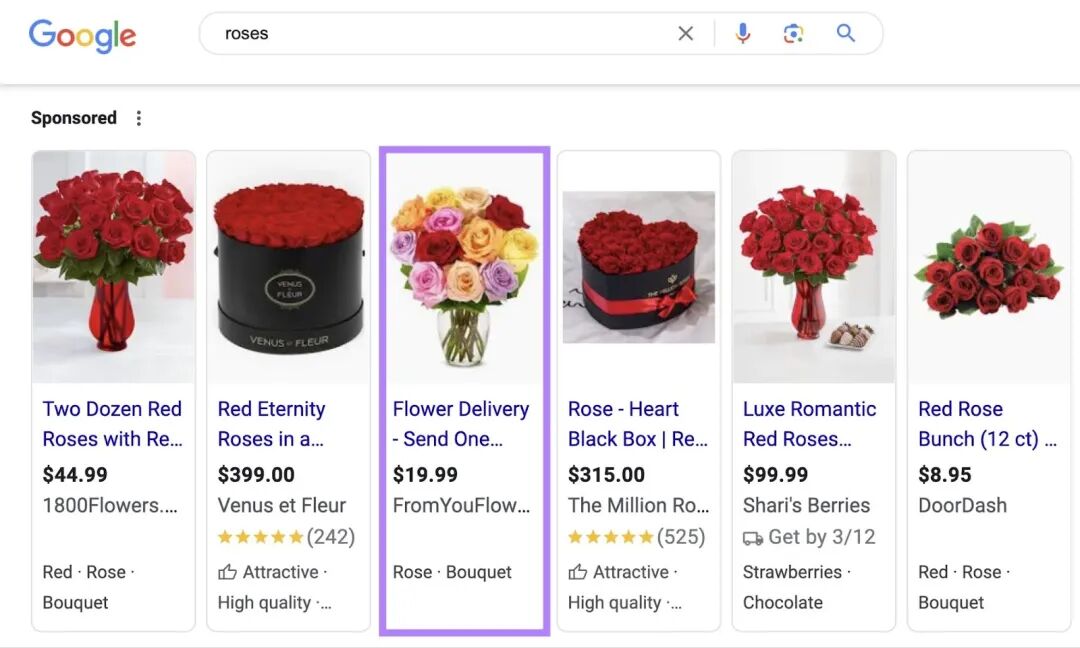The image size is (1080, 648).
Task: Click the thumbs-up Attractive icon under Venus et Fleur
Action: [227, 572]
